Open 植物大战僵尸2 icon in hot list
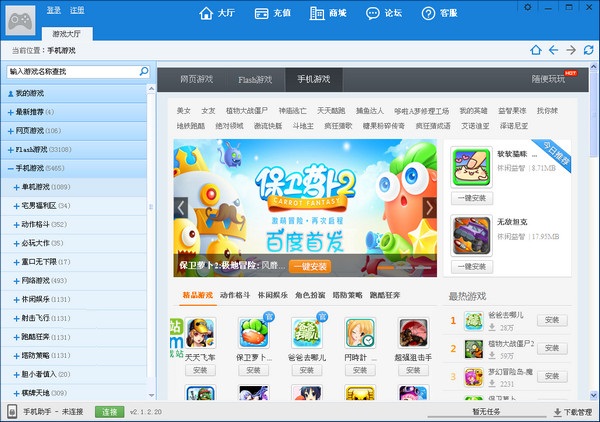Image resolution: width=600 pixels, height=422 pixels. (x=474, y=349)
